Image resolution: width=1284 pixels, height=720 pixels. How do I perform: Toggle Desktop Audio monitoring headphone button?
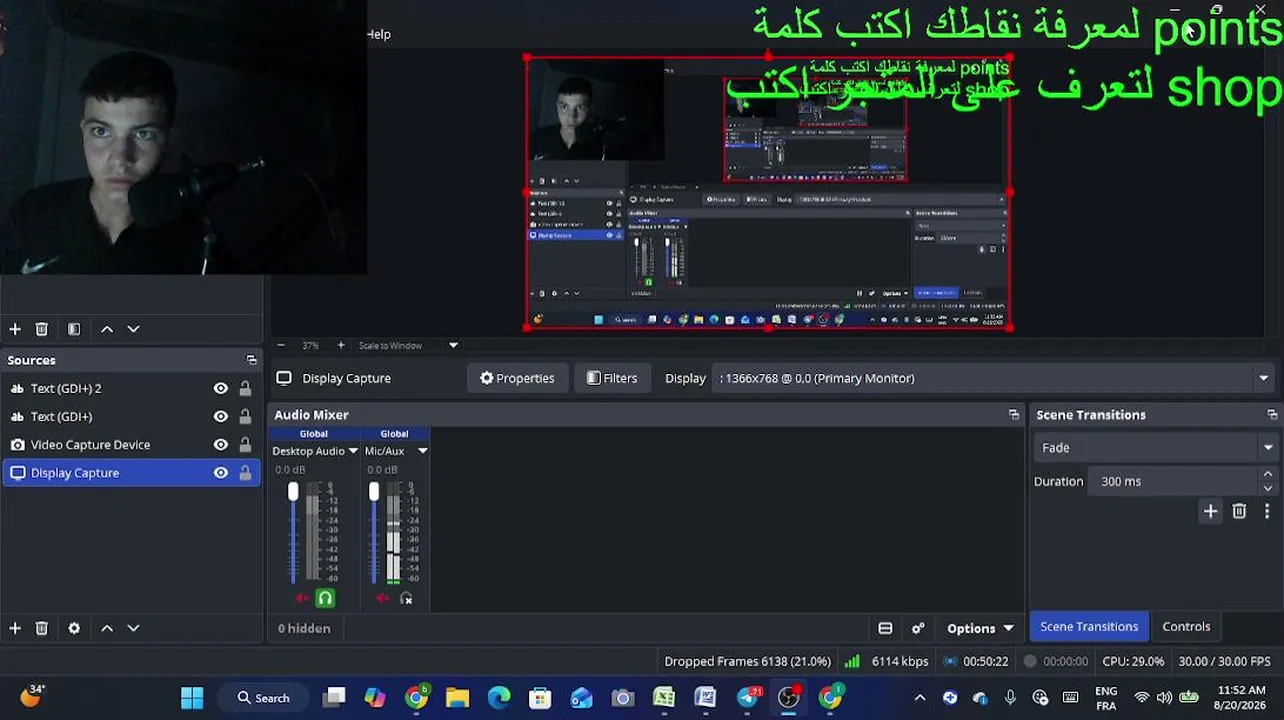tap(324, 598)
